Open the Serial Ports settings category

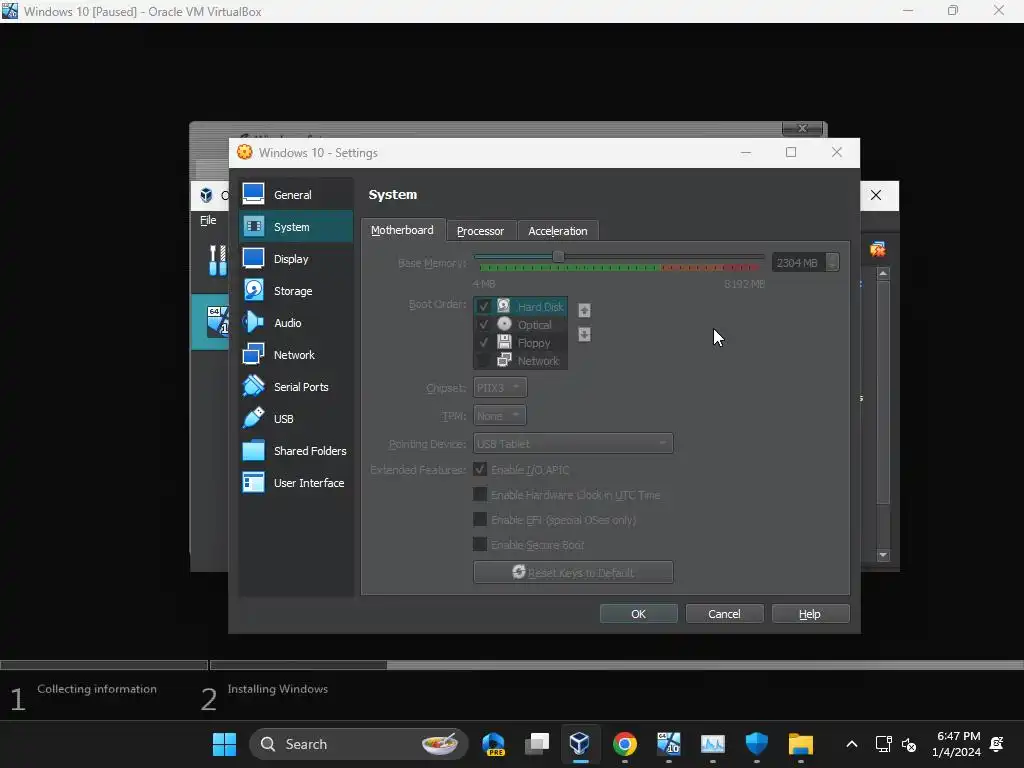(x=296, y=387)
